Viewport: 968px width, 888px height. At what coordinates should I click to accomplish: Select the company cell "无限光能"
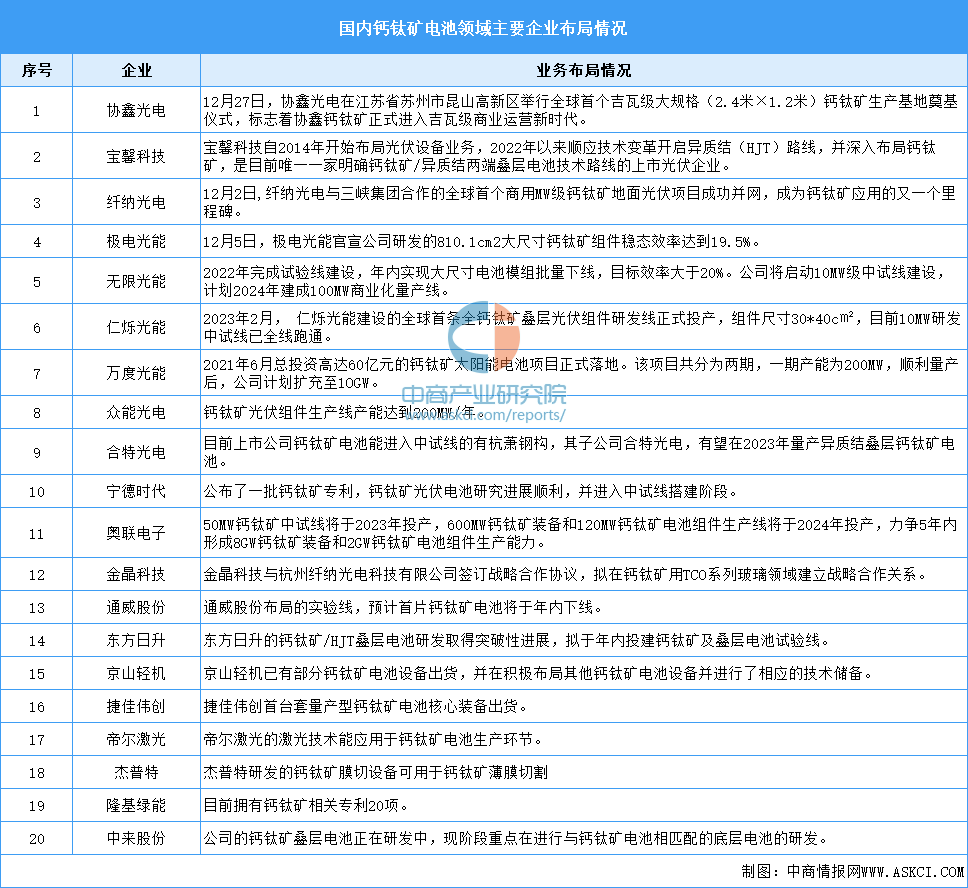[136, 282]
